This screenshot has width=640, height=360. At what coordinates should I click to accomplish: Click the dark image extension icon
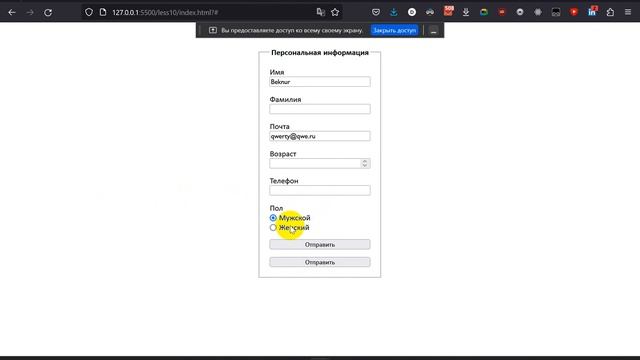(x=556, y=12)
